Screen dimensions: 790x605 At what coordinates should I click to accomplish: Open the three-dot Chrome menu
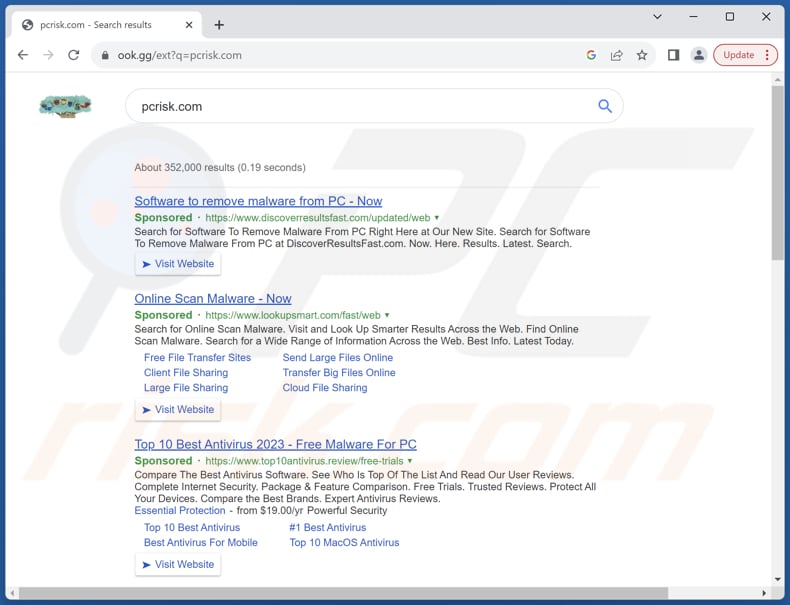tap(767, 55)
